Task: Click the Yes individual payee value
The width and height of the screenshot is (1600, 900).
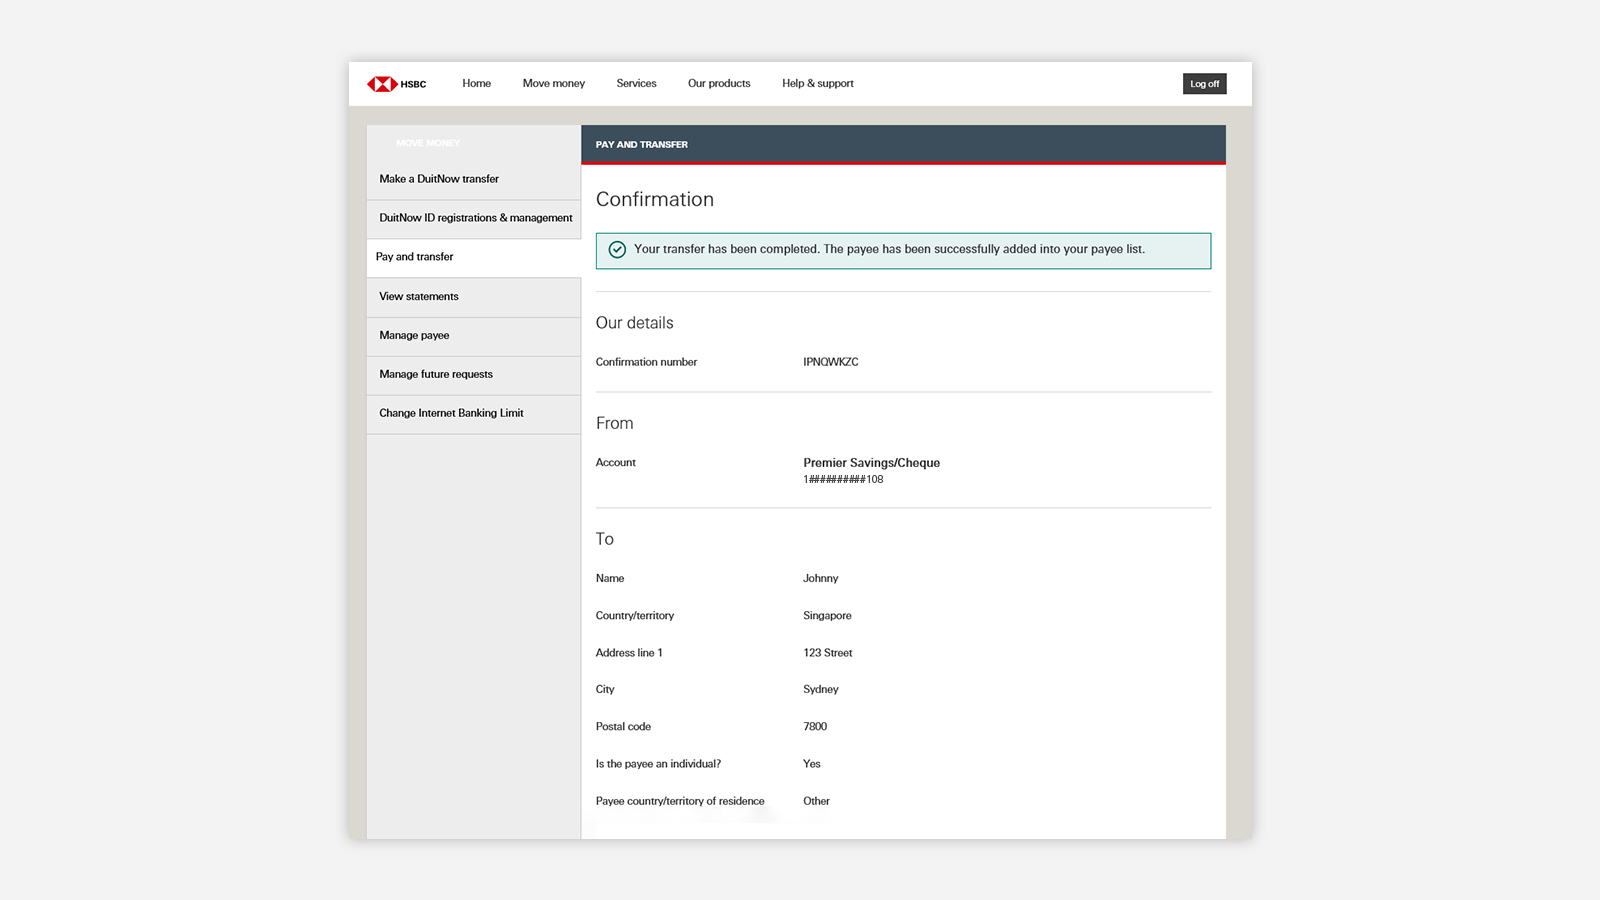Action: [x=811, y=764]
